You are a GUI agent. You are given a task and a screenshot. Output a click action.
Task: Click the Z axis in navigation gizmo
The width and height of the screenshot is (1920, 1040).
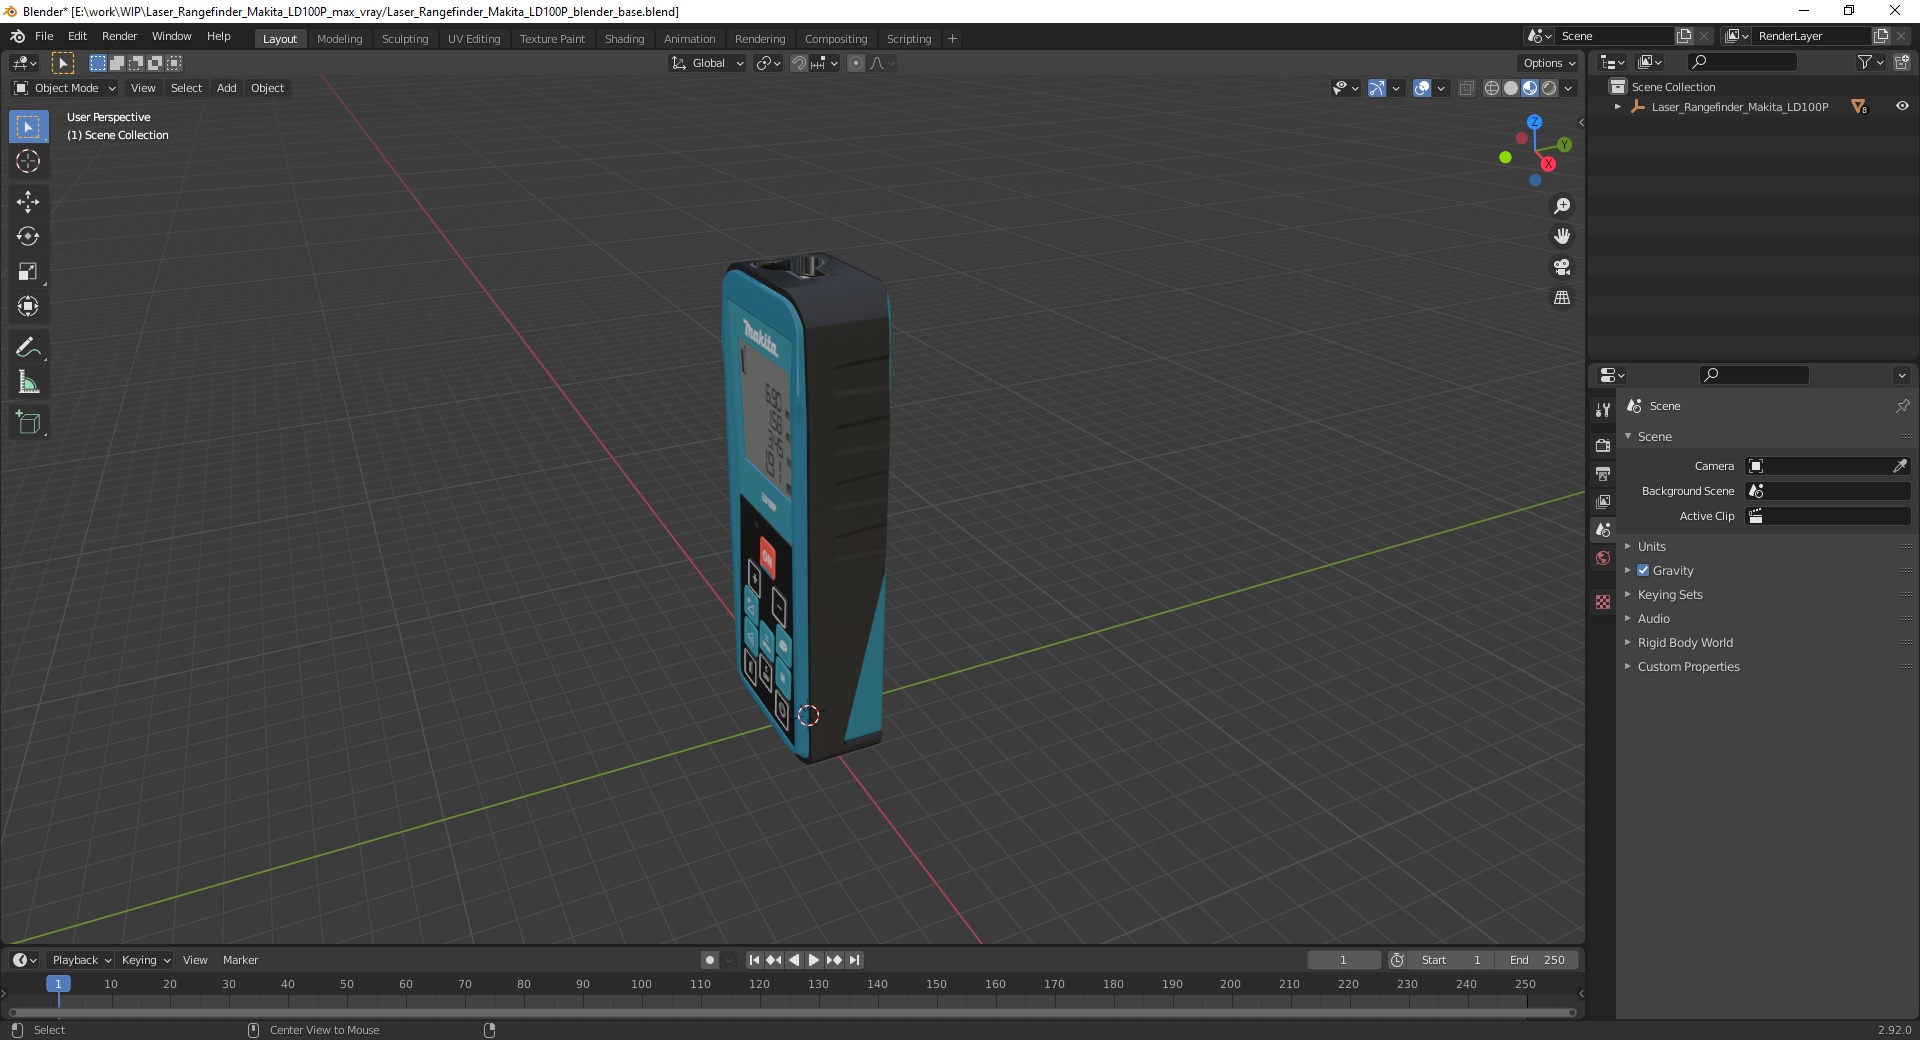[x=1534, y=122]
